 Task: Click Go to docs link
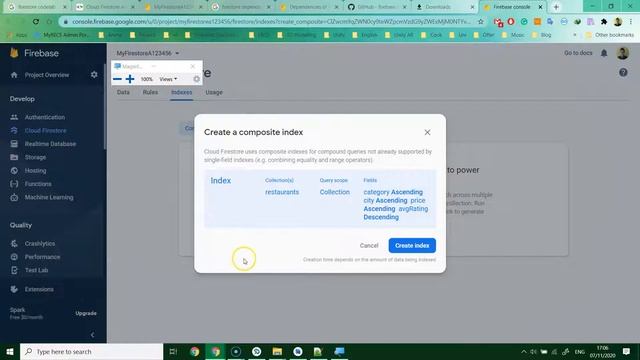coord(578,53)
